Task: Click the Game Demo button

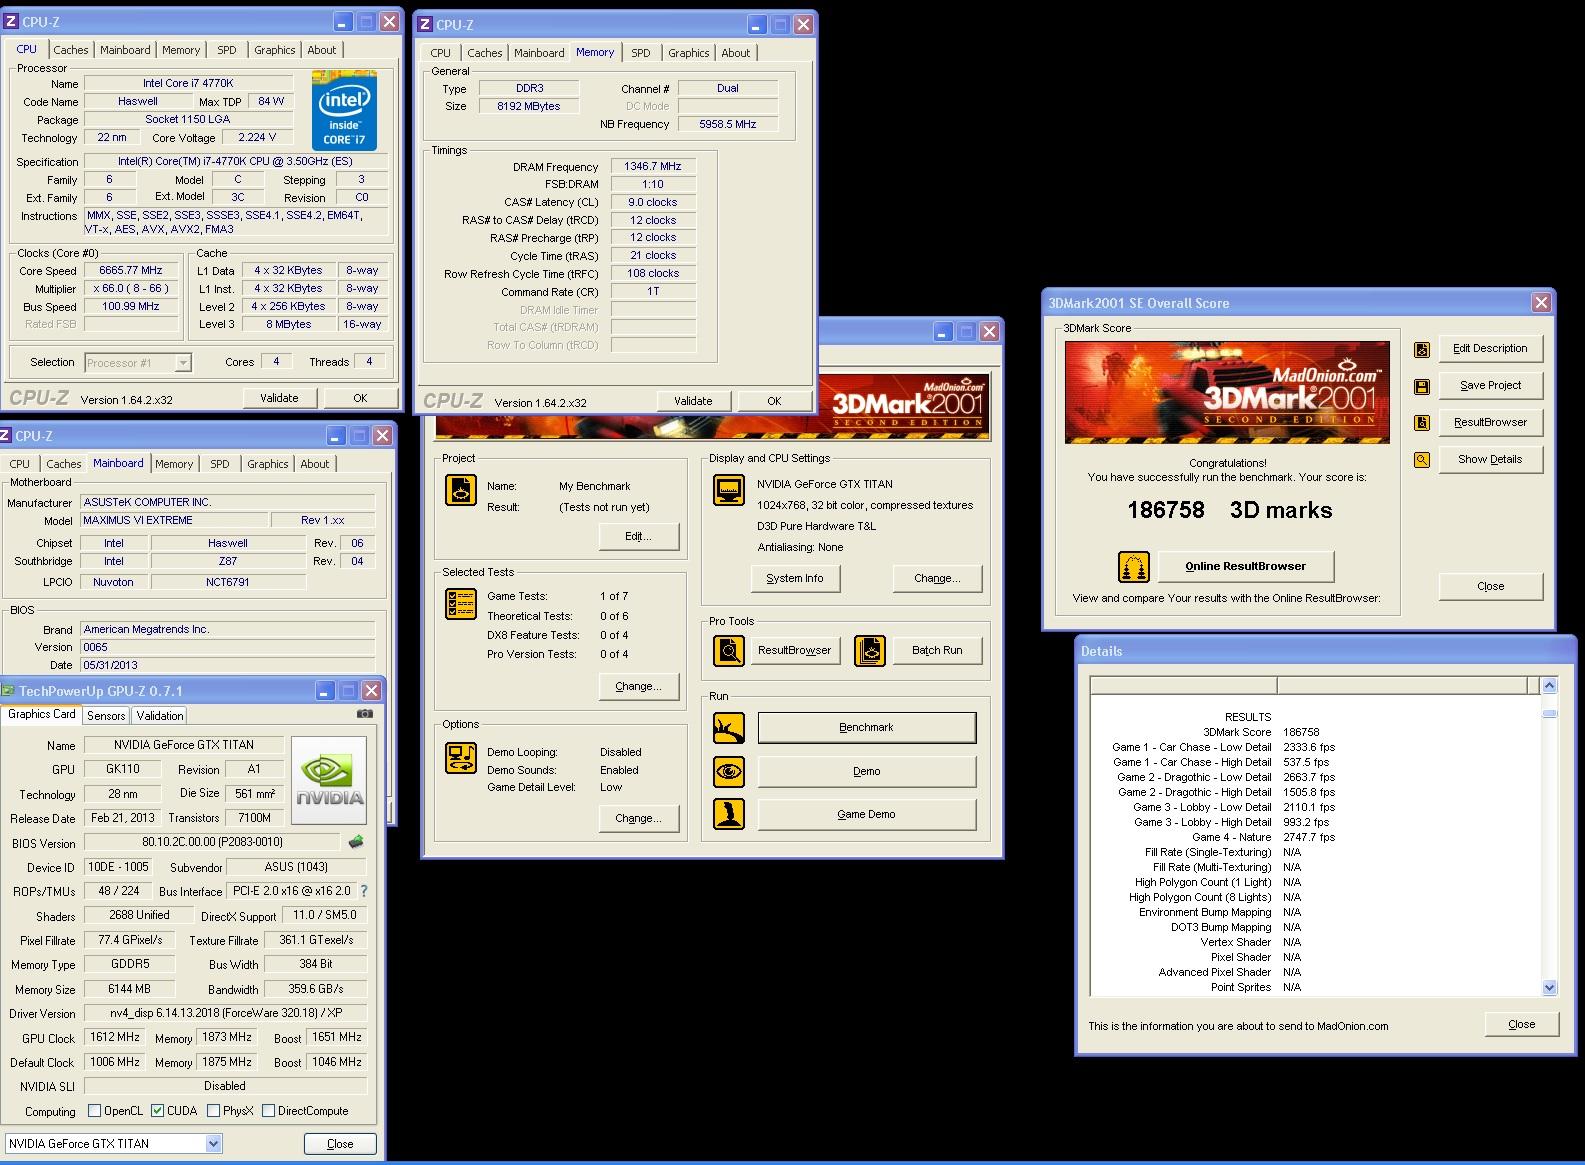Action: (x=867, y=814)
